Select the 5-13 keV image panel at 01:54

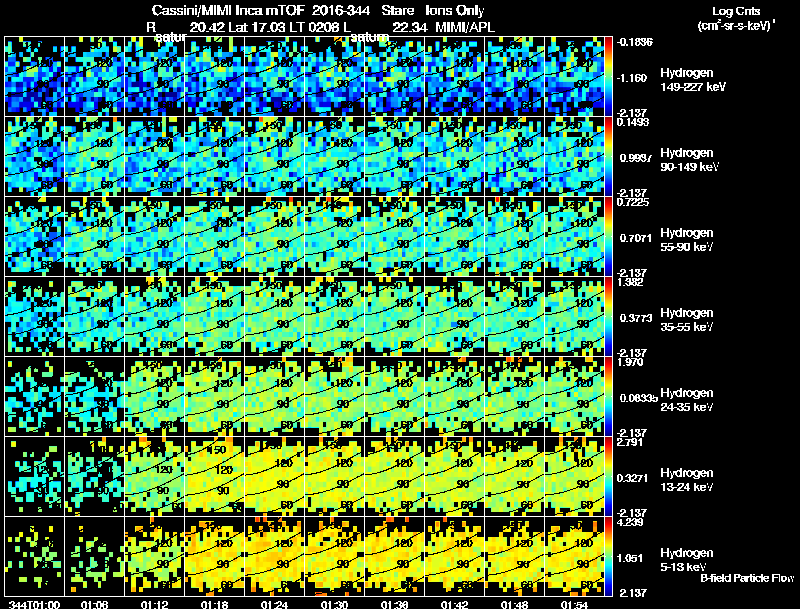[x=575, y=556]
